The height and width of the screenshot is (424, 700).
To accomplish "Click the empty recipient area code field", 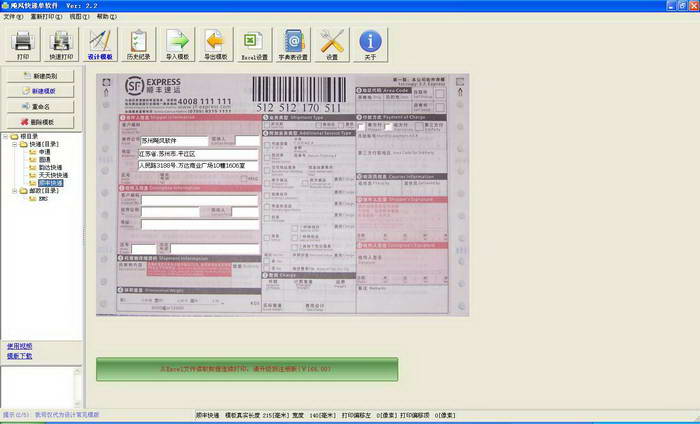I will (x=144, y=249).
